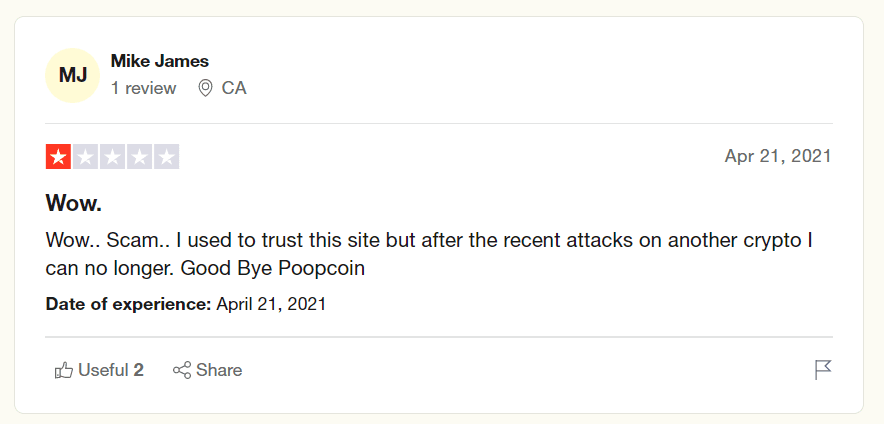Click the fourth grey rating star

point(139,157)
